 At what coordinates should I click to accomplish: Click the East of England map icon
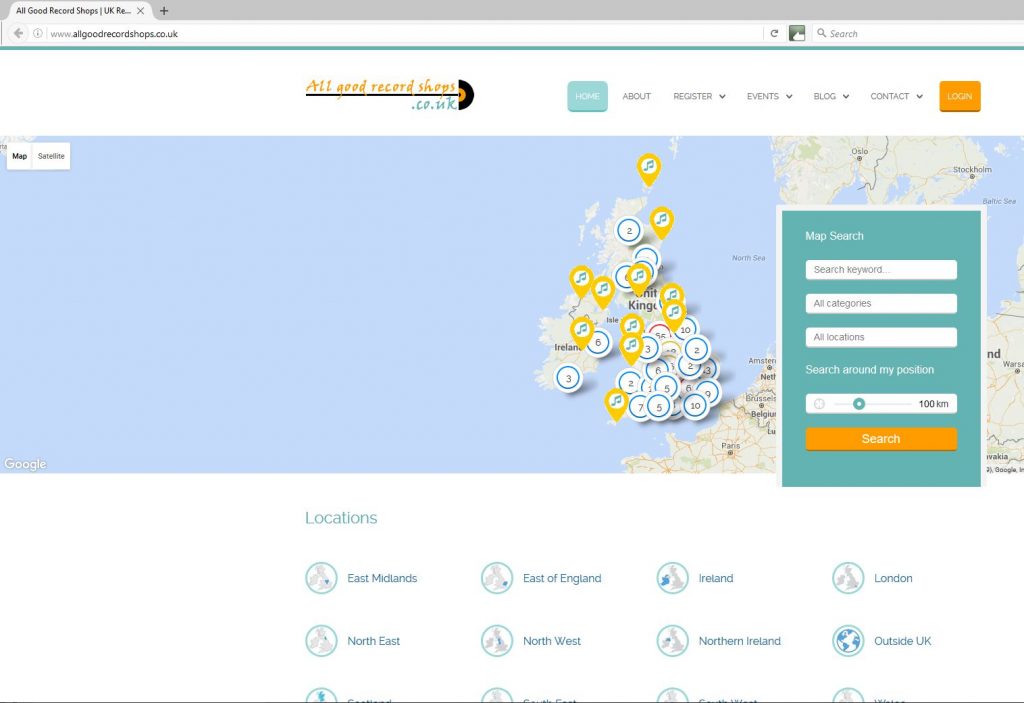[497, 578]
